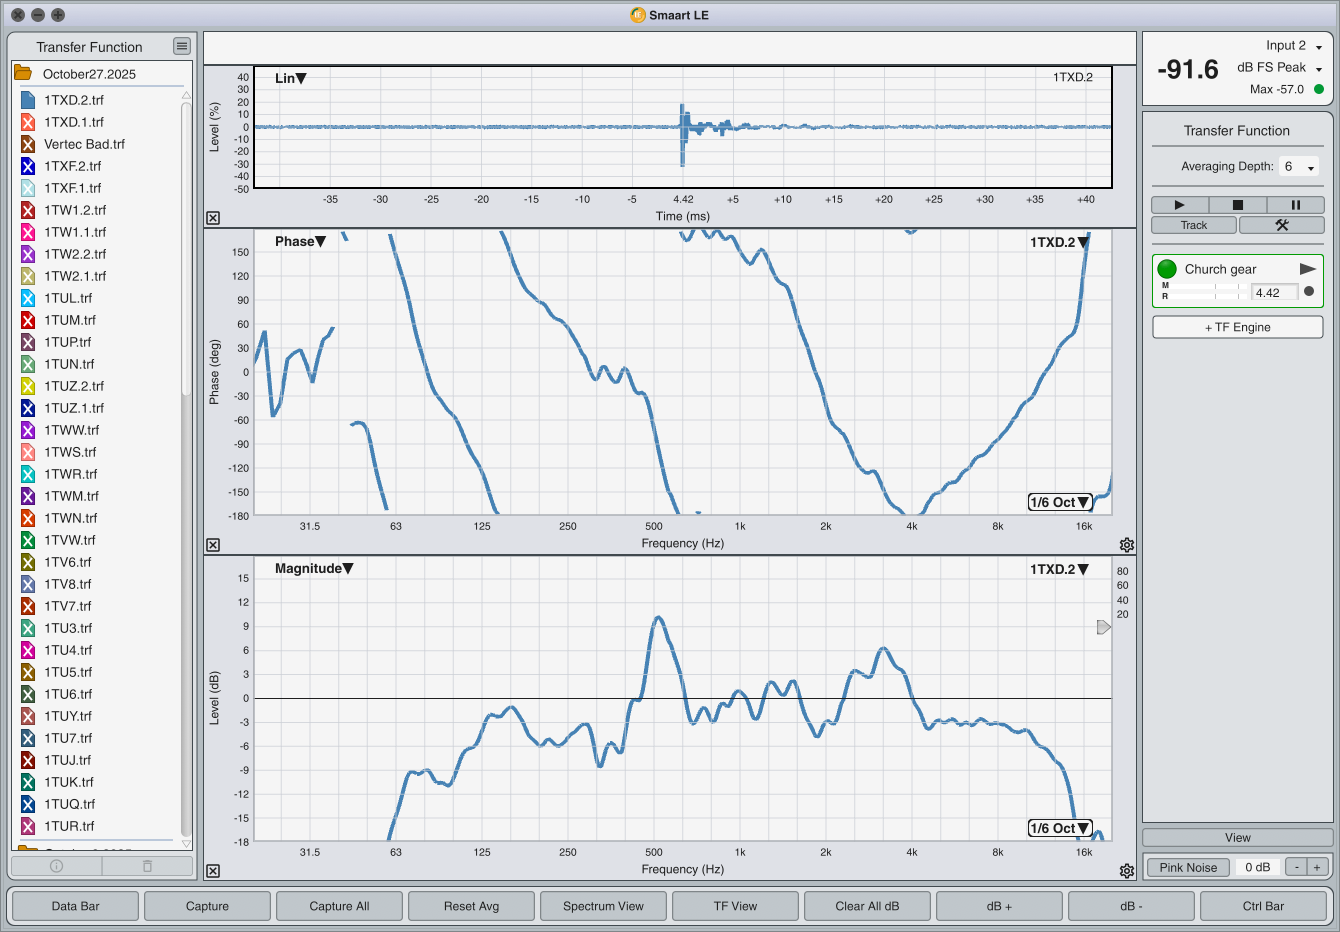
Task: Open the Transfer Function panel hamburger menu
Action: pyautogui.click(x=181, y=46)
